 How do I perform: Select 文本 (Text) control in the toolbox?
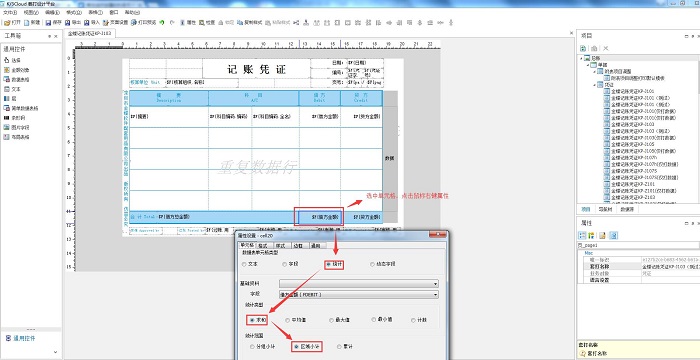[12, 89]
